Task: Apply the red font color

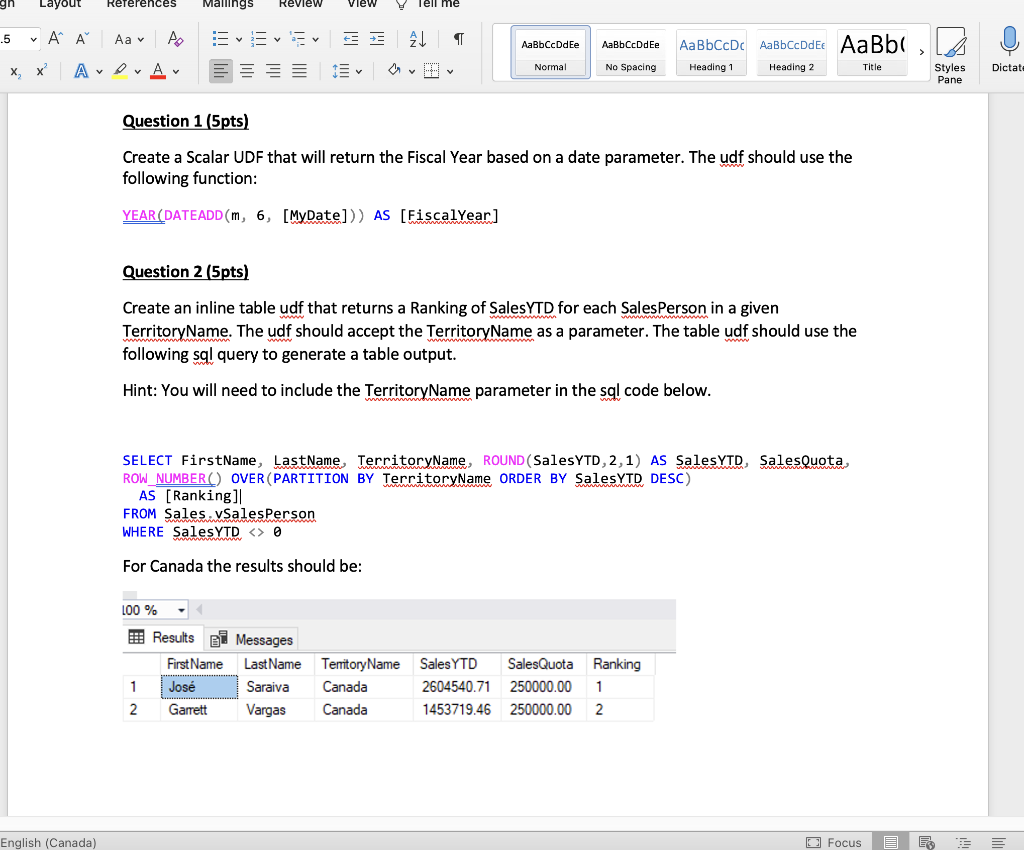Action: coord(157,71)
